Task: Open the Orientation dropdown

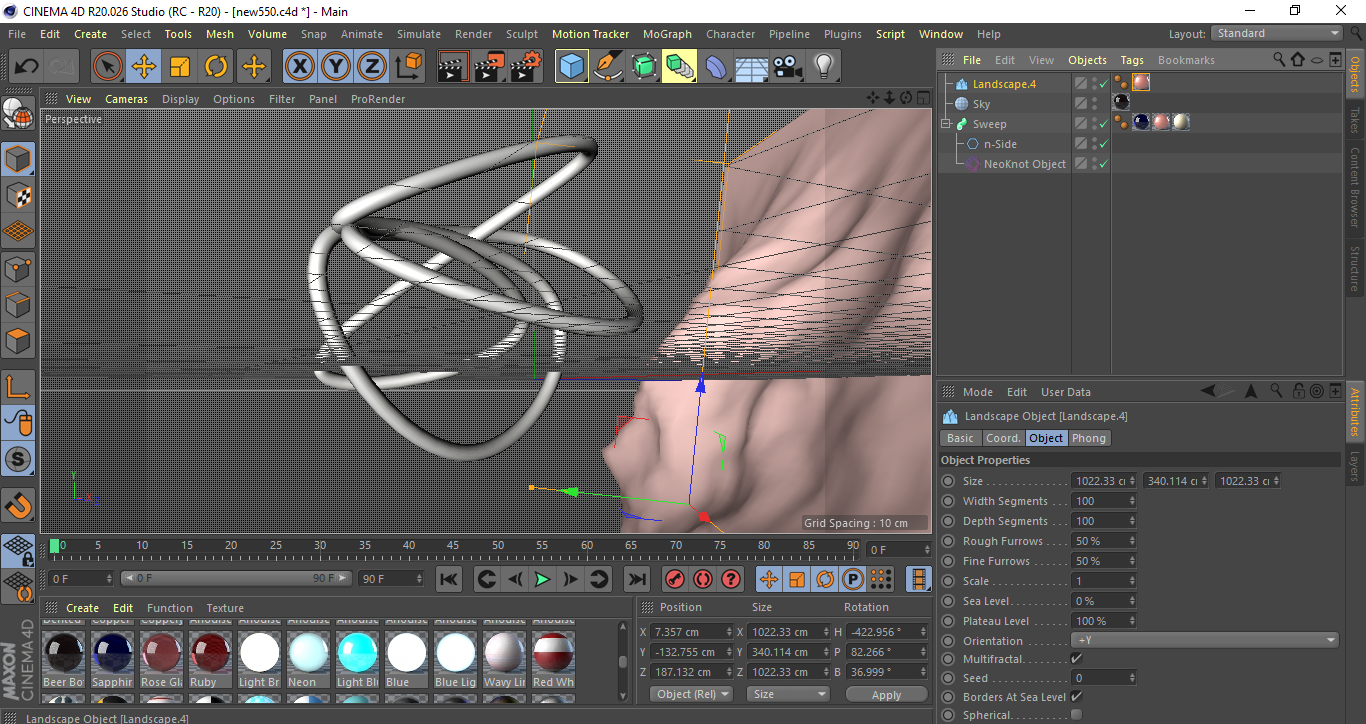Action: [x=1205, y=641]
